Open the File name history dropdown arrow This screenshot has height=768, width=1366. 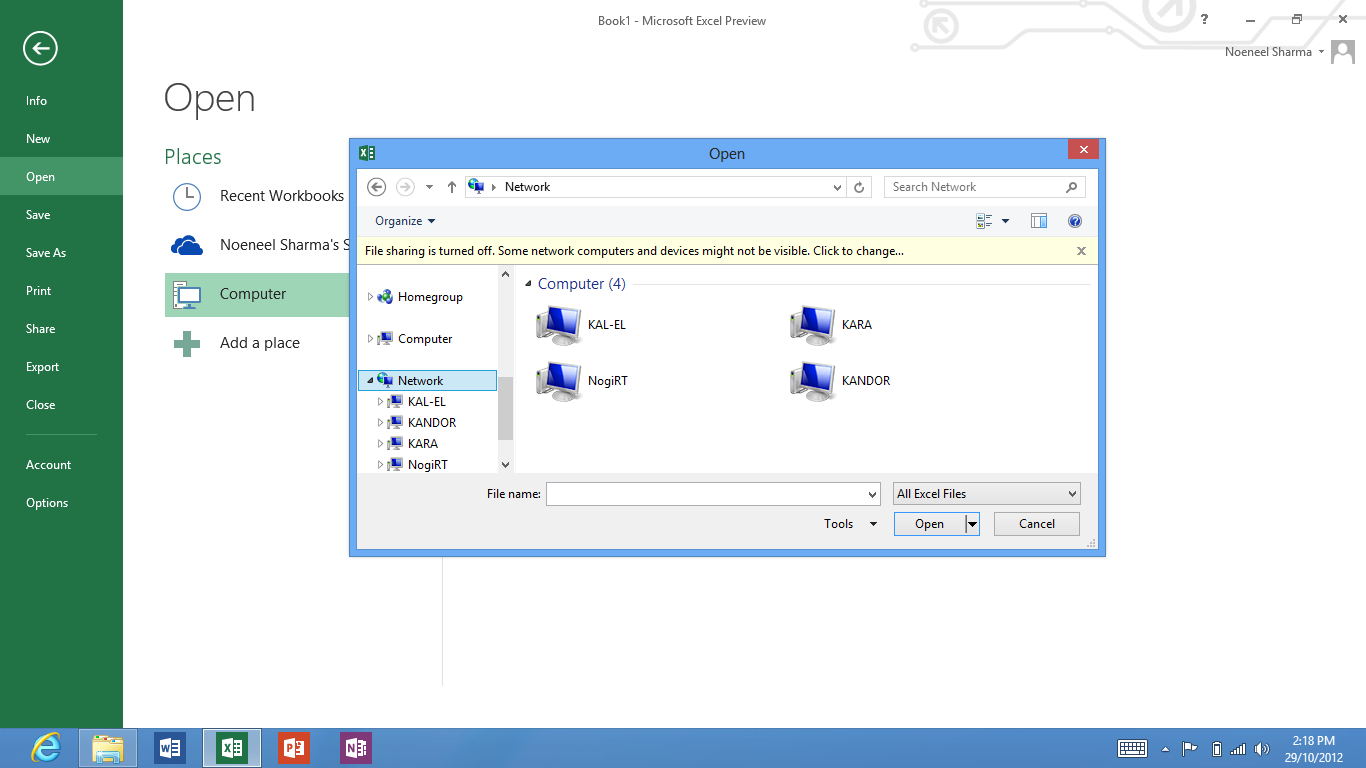[872, 494]
